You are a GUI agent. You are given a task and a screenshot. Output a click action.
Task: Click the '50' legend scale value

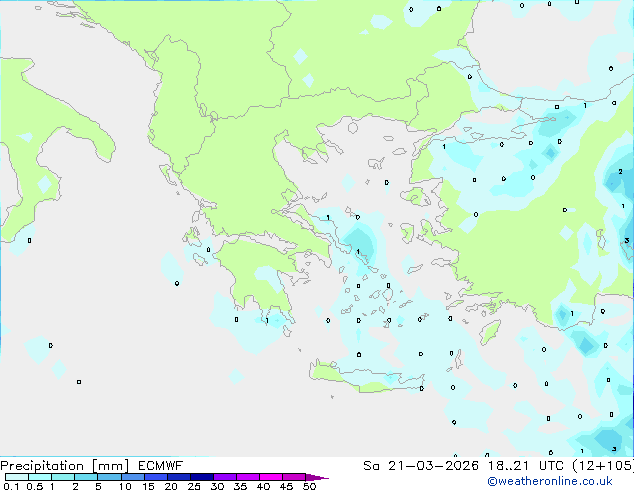[x=309, y=486]
